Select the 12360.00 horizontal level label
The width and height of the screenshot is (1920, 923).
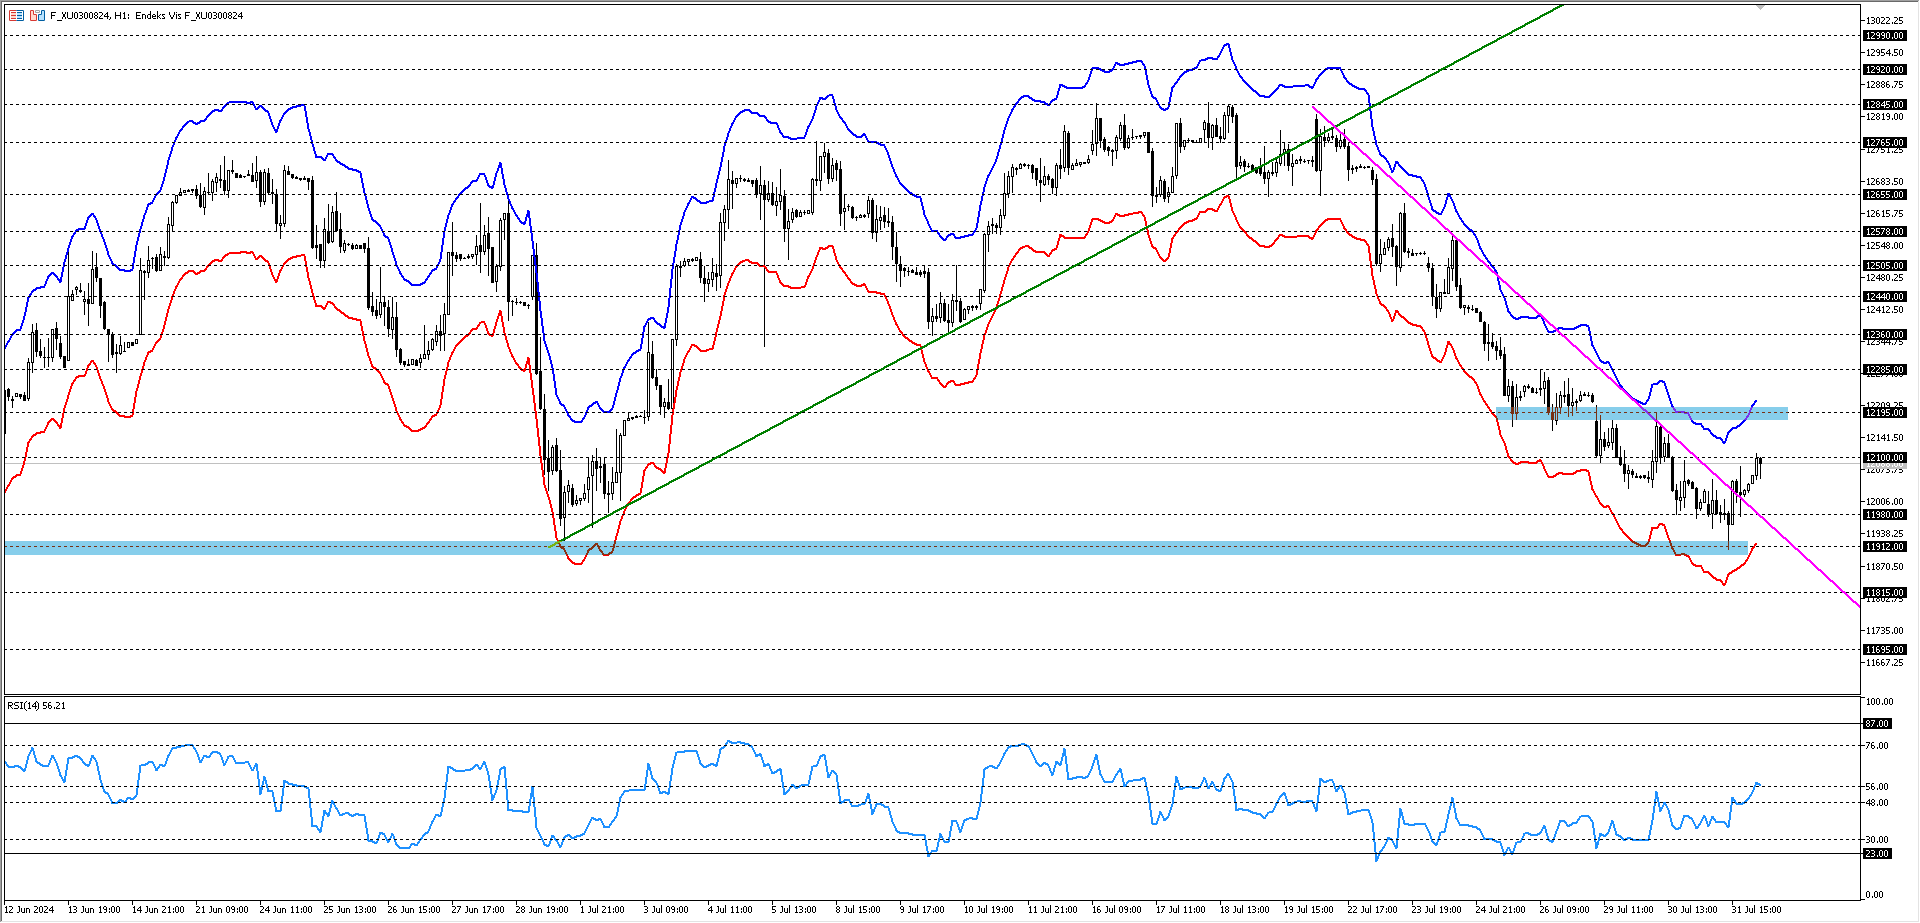point(1884,335)
